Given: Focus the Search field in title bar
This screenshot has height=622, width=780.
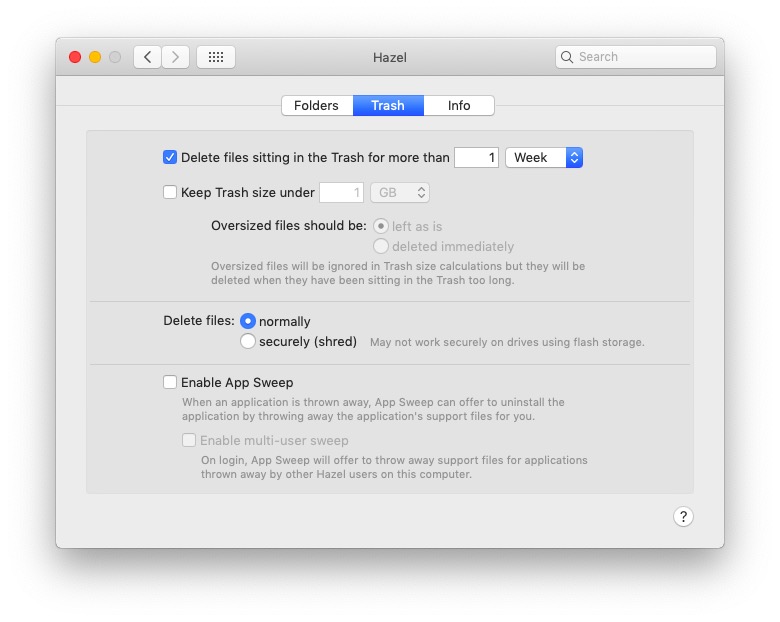Looking at the screenshot, I should 636,57.
